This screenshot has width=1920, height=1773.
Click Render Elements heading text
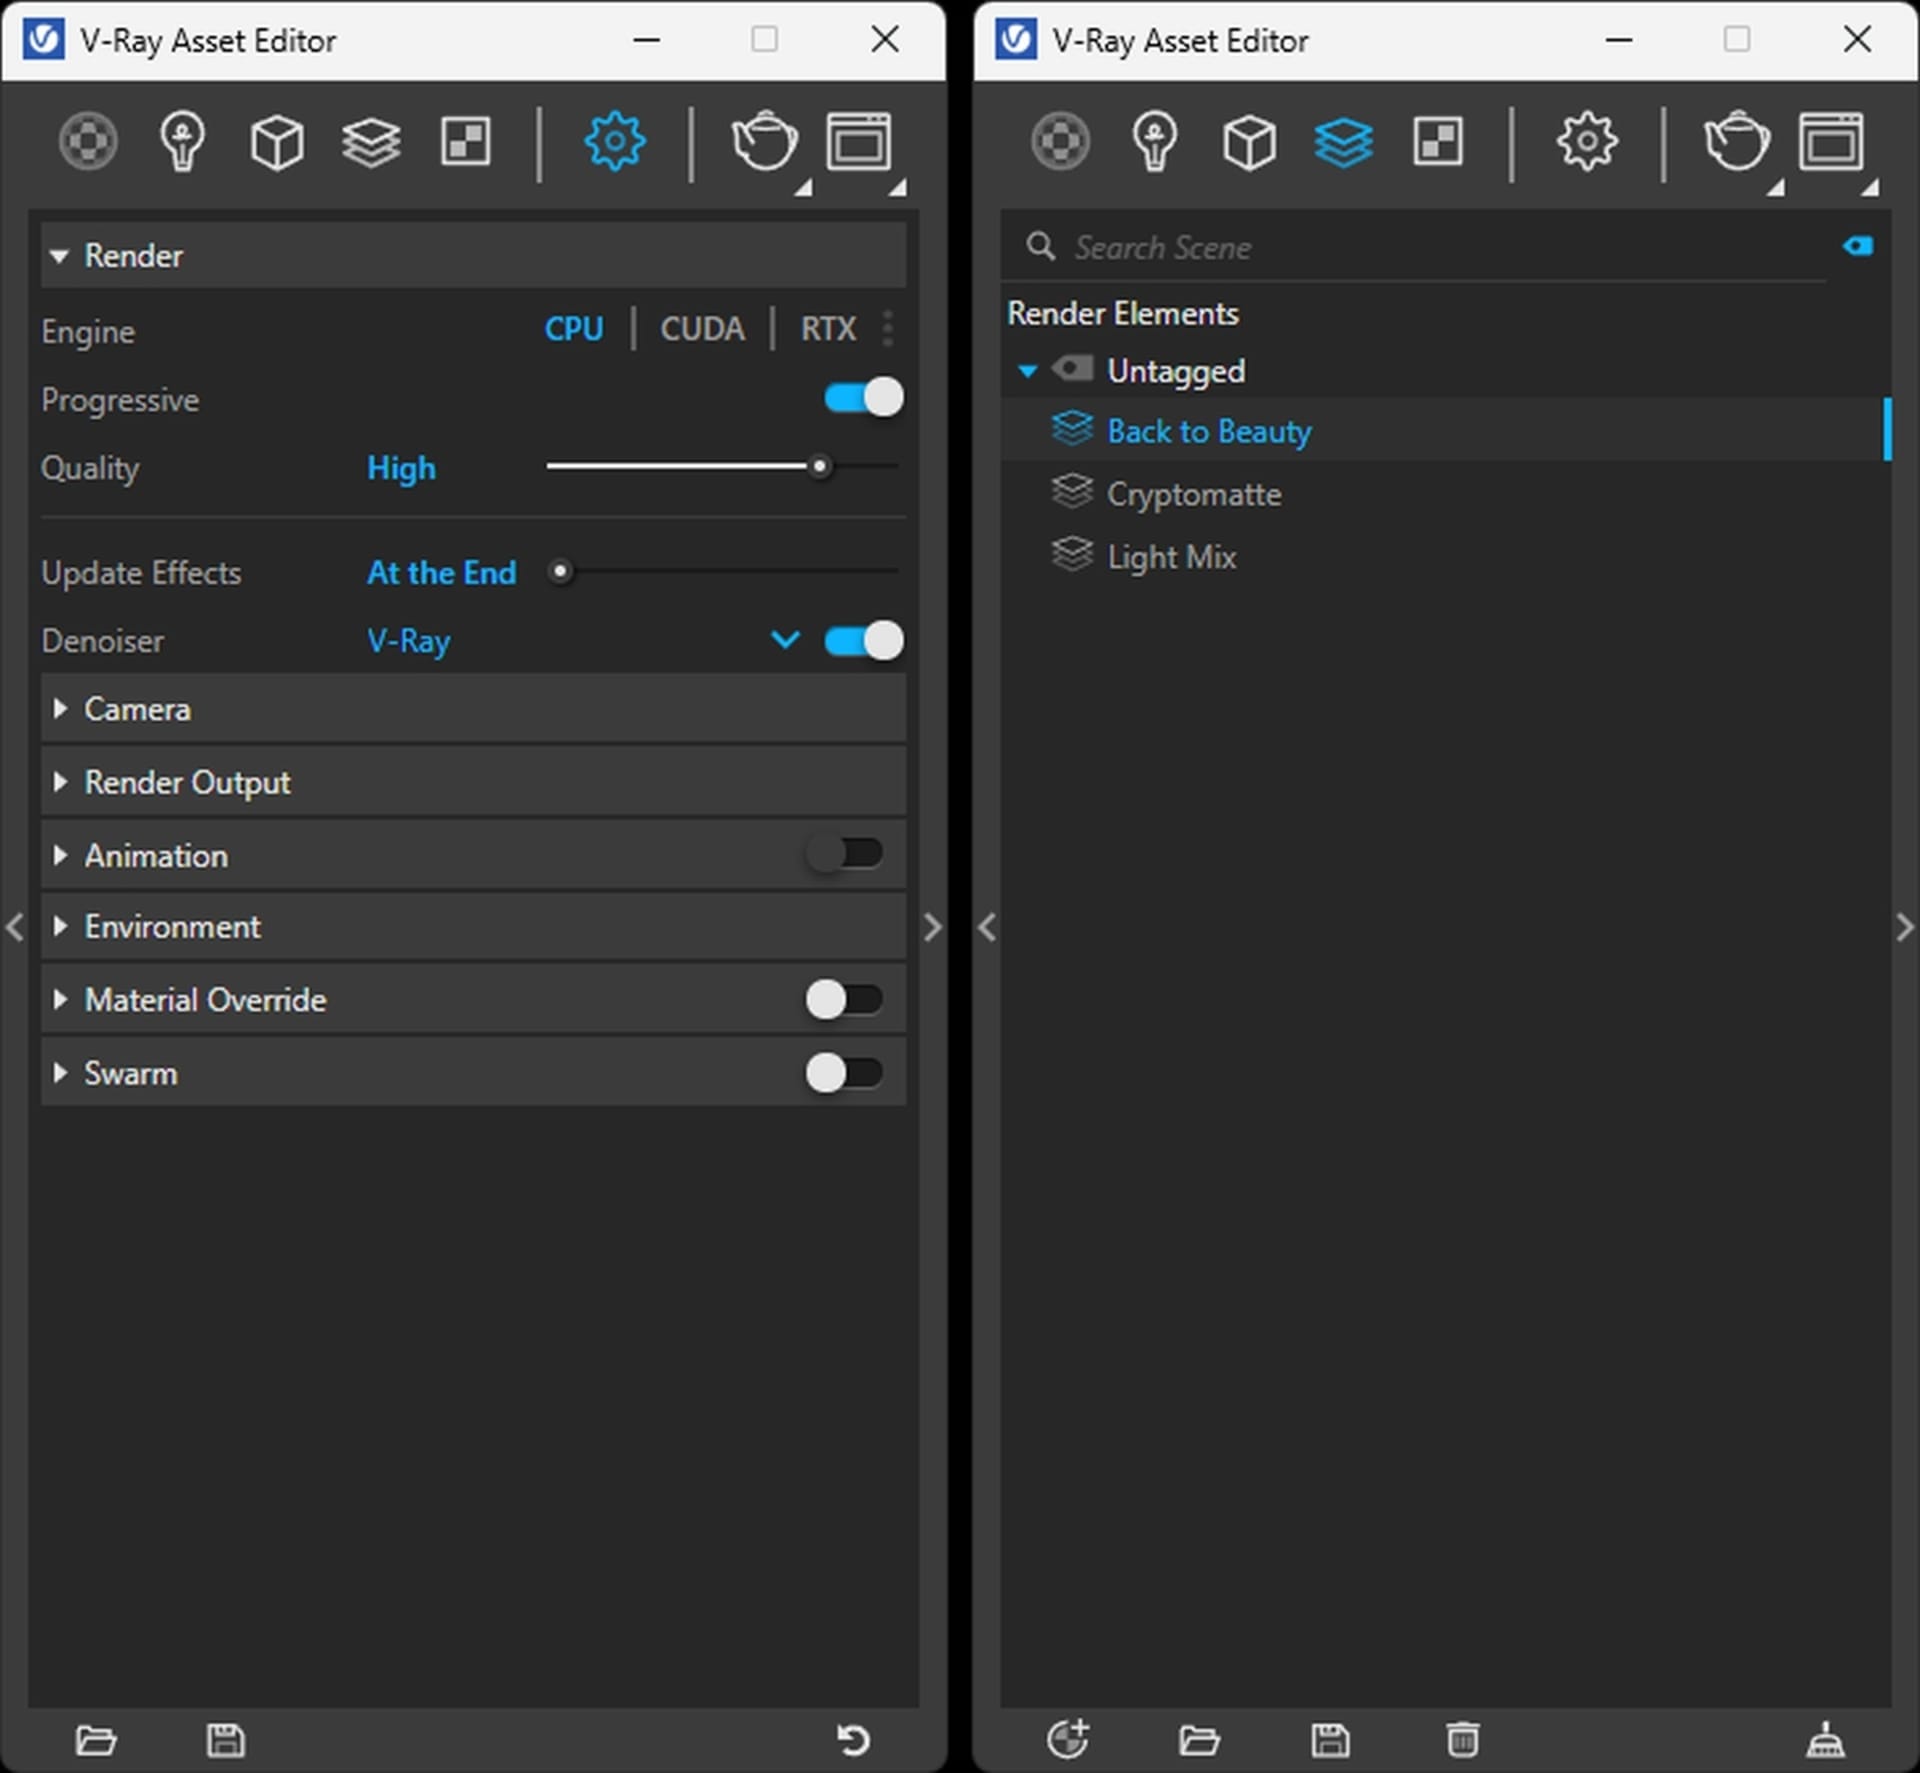(1122, 314)
